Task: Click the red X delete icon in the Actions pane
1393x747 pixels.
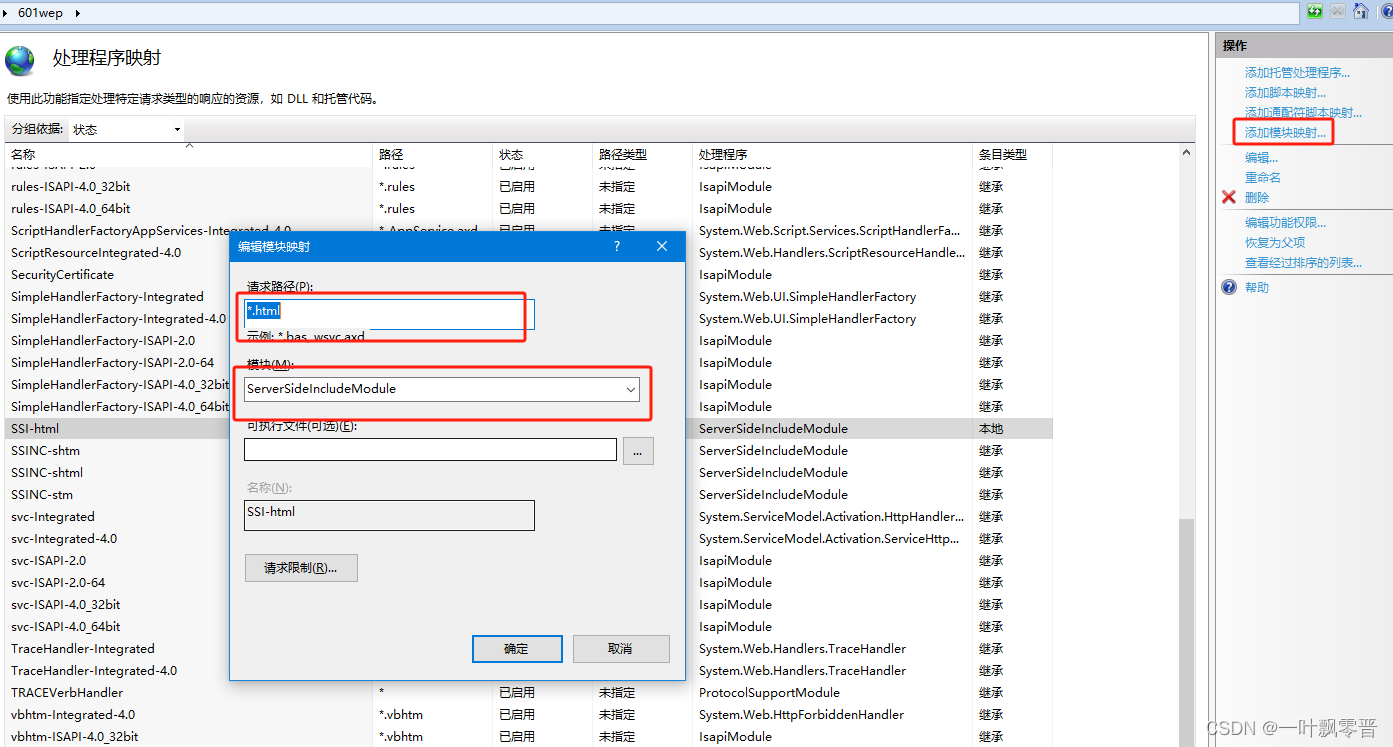Action: pyautogui.click(x=1229, y=197)
